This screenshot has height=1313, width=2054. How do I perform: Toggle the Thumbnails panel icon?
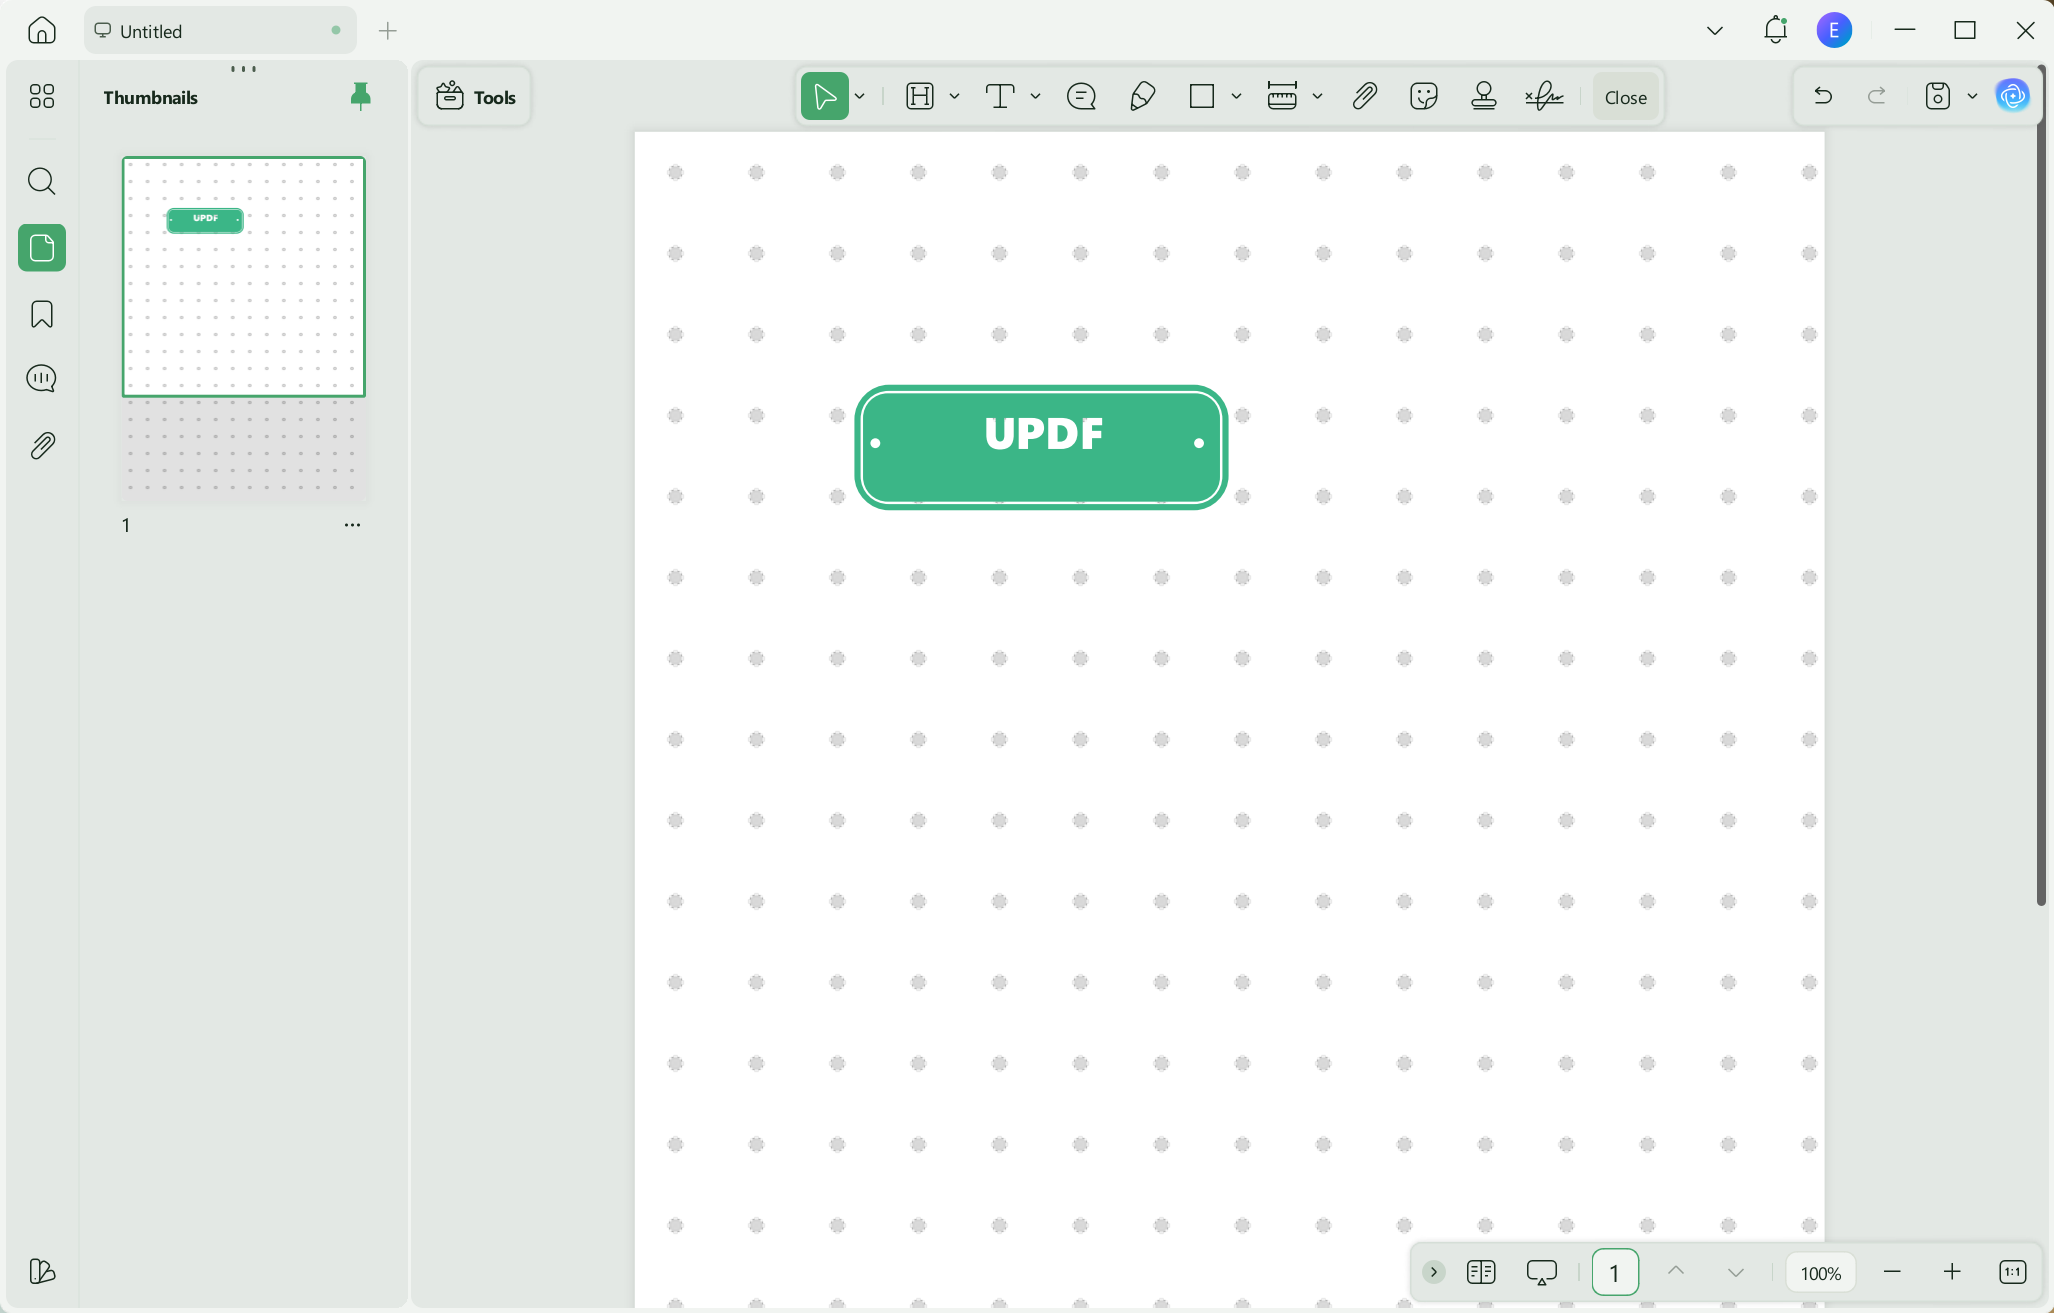click(x=42, y=248)
